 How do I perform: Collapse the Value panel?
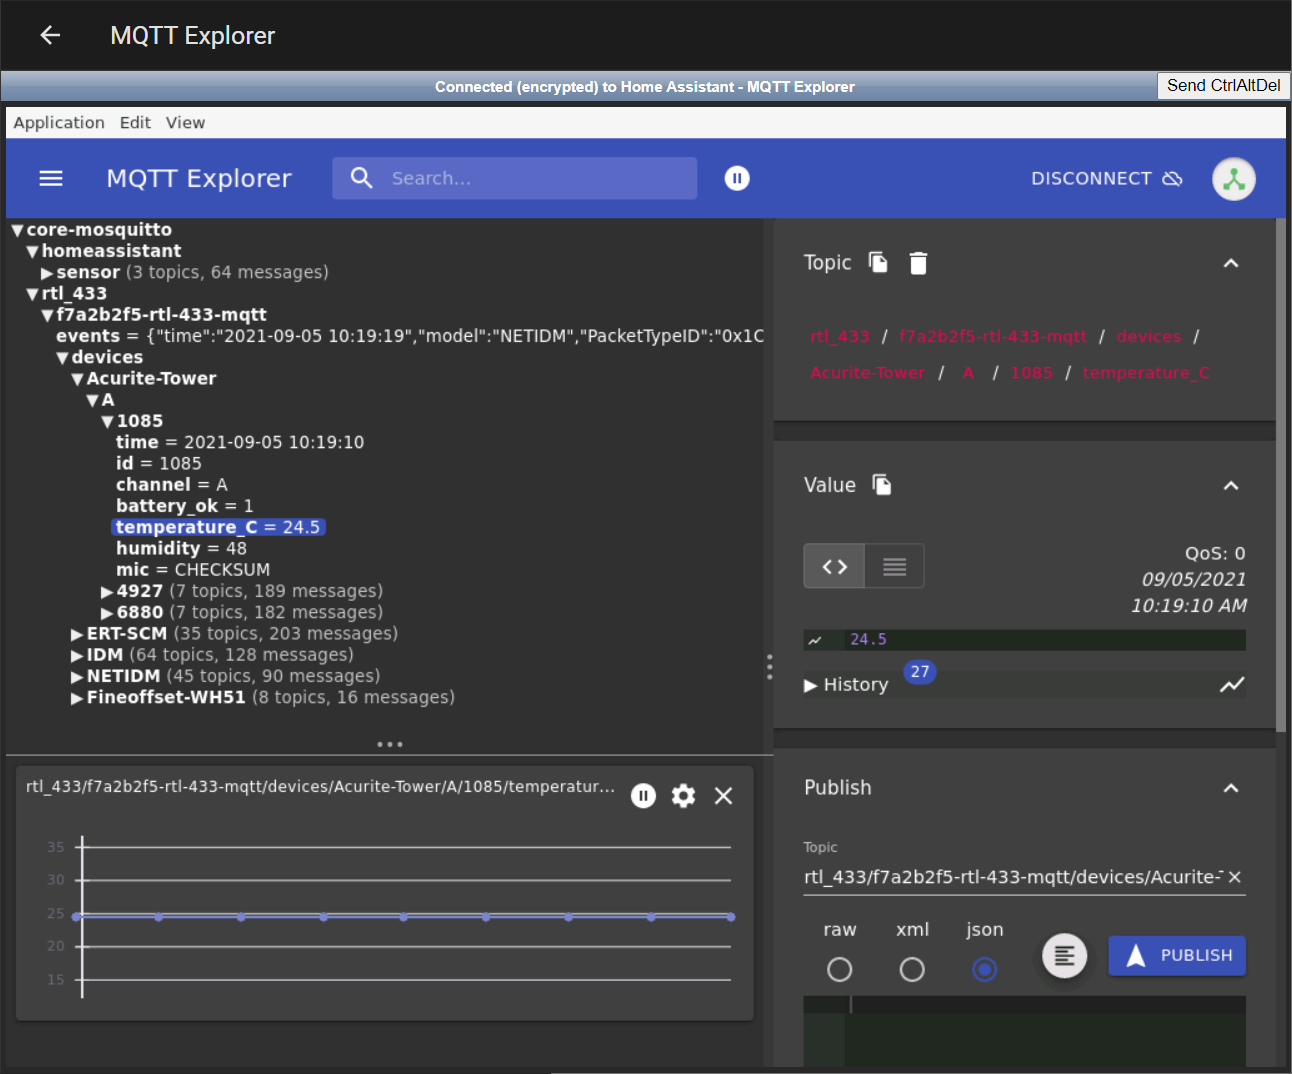click(1231, 486)
